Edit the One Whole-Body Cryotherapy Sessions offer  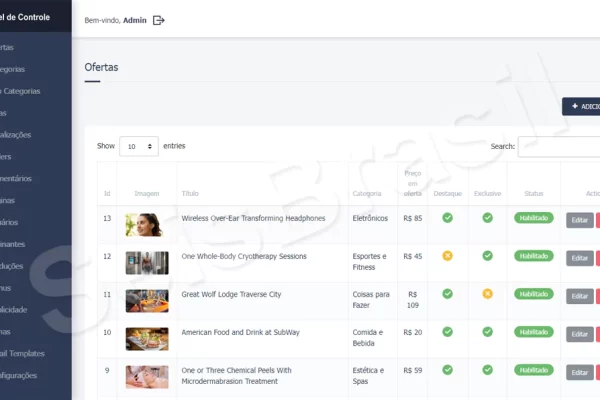pos(580,258)
